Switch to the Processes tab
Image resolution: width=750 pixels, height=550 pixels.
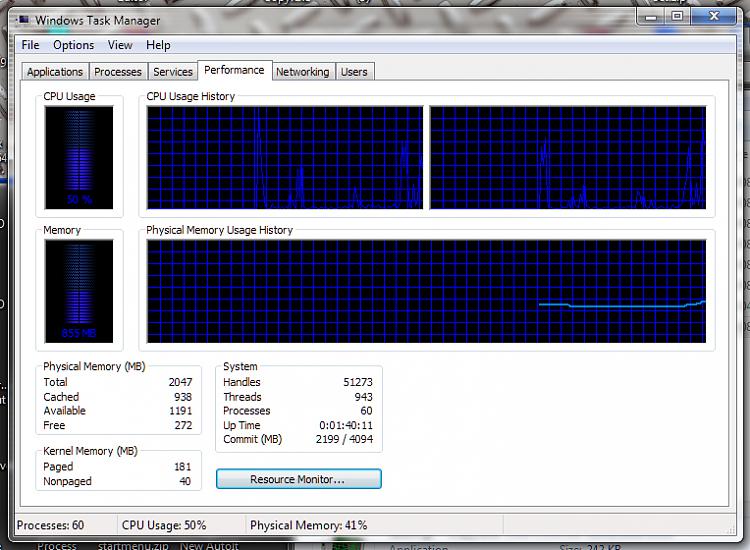point(118,72)
